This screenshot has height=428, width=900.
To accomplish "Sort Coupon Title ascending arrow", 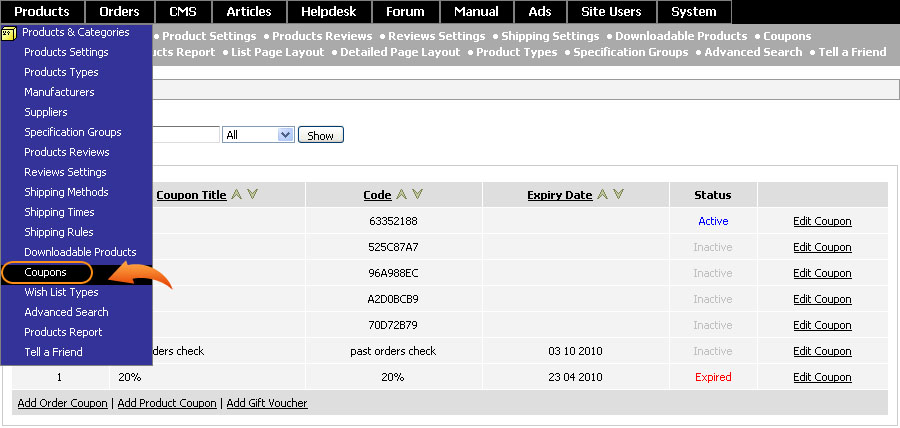I will [236, 194].
